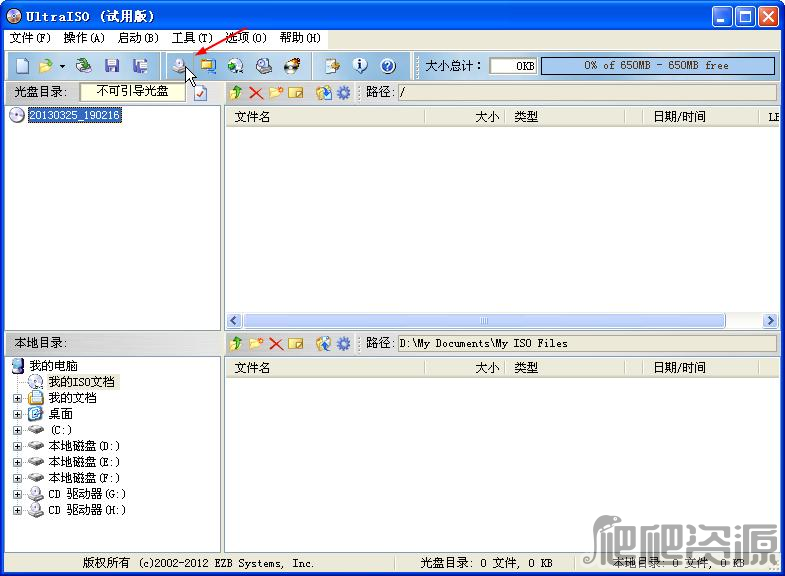Select the 本地磁盘 (D:) tree label

coord(84,446)
